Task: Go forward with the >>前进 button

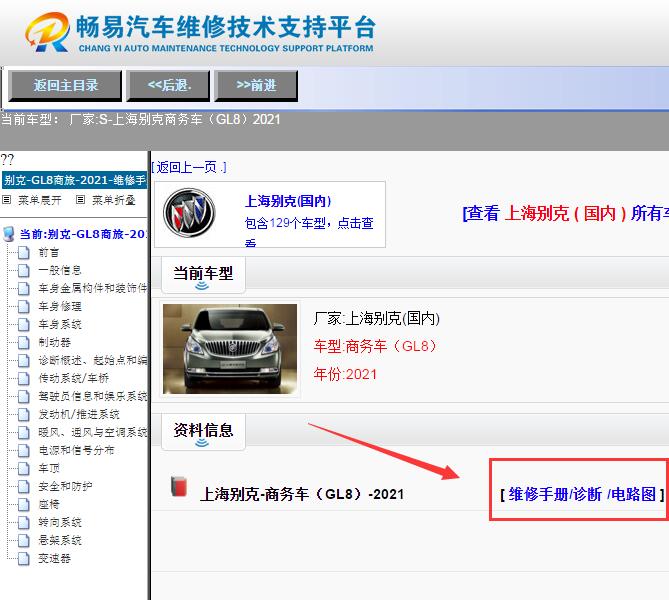Action: (256, 85)
